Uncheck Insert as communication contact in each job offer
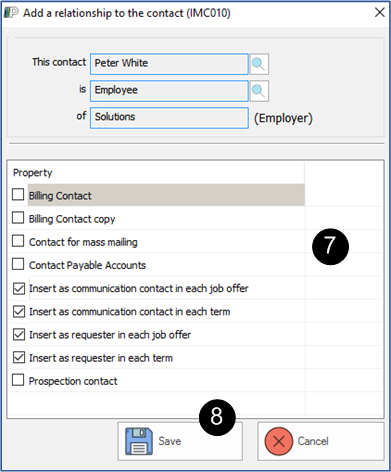Image resolution: width=391 pixels, height=472 pixels. coord(19,289)
